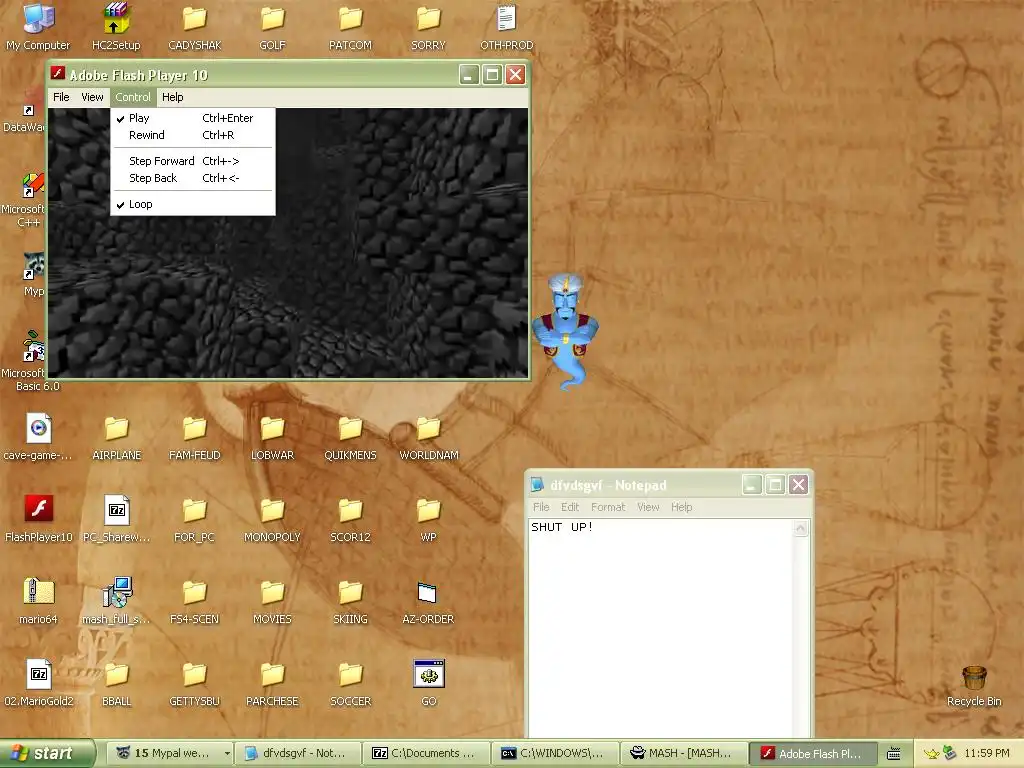Choose Step Forward in Control menu

(193, 161)
